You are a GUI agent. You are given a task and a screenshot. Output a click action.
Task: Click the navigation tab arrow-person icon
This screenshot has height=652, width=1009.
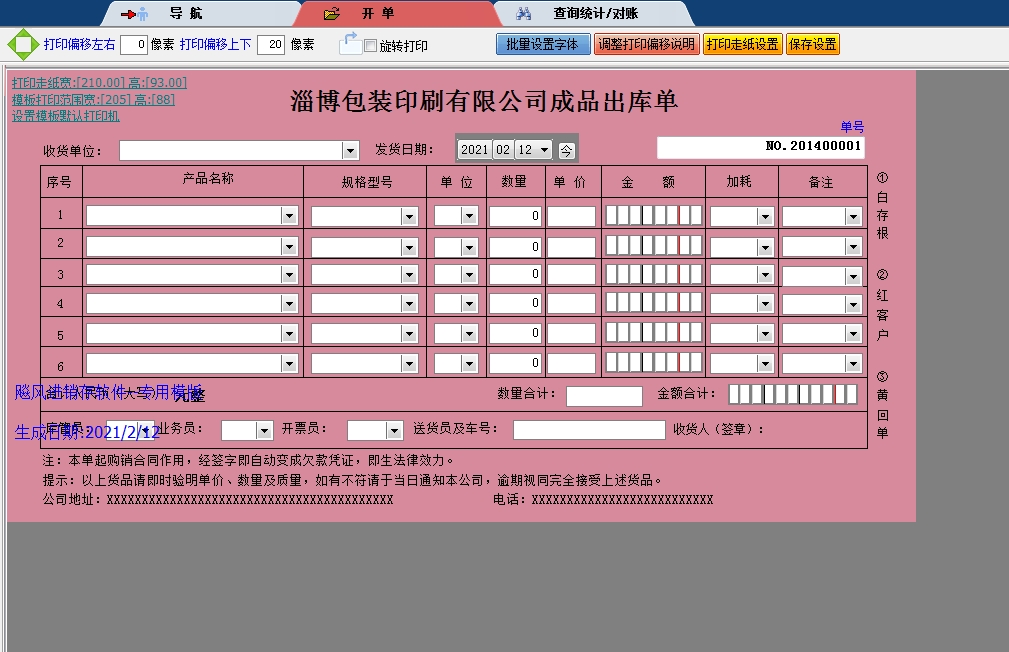tap(134, 14)
